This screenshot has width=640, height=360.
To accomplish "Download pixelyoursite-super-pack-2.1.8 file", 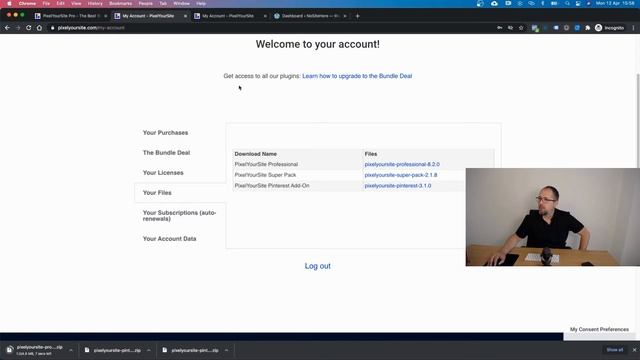I will 401,175.
